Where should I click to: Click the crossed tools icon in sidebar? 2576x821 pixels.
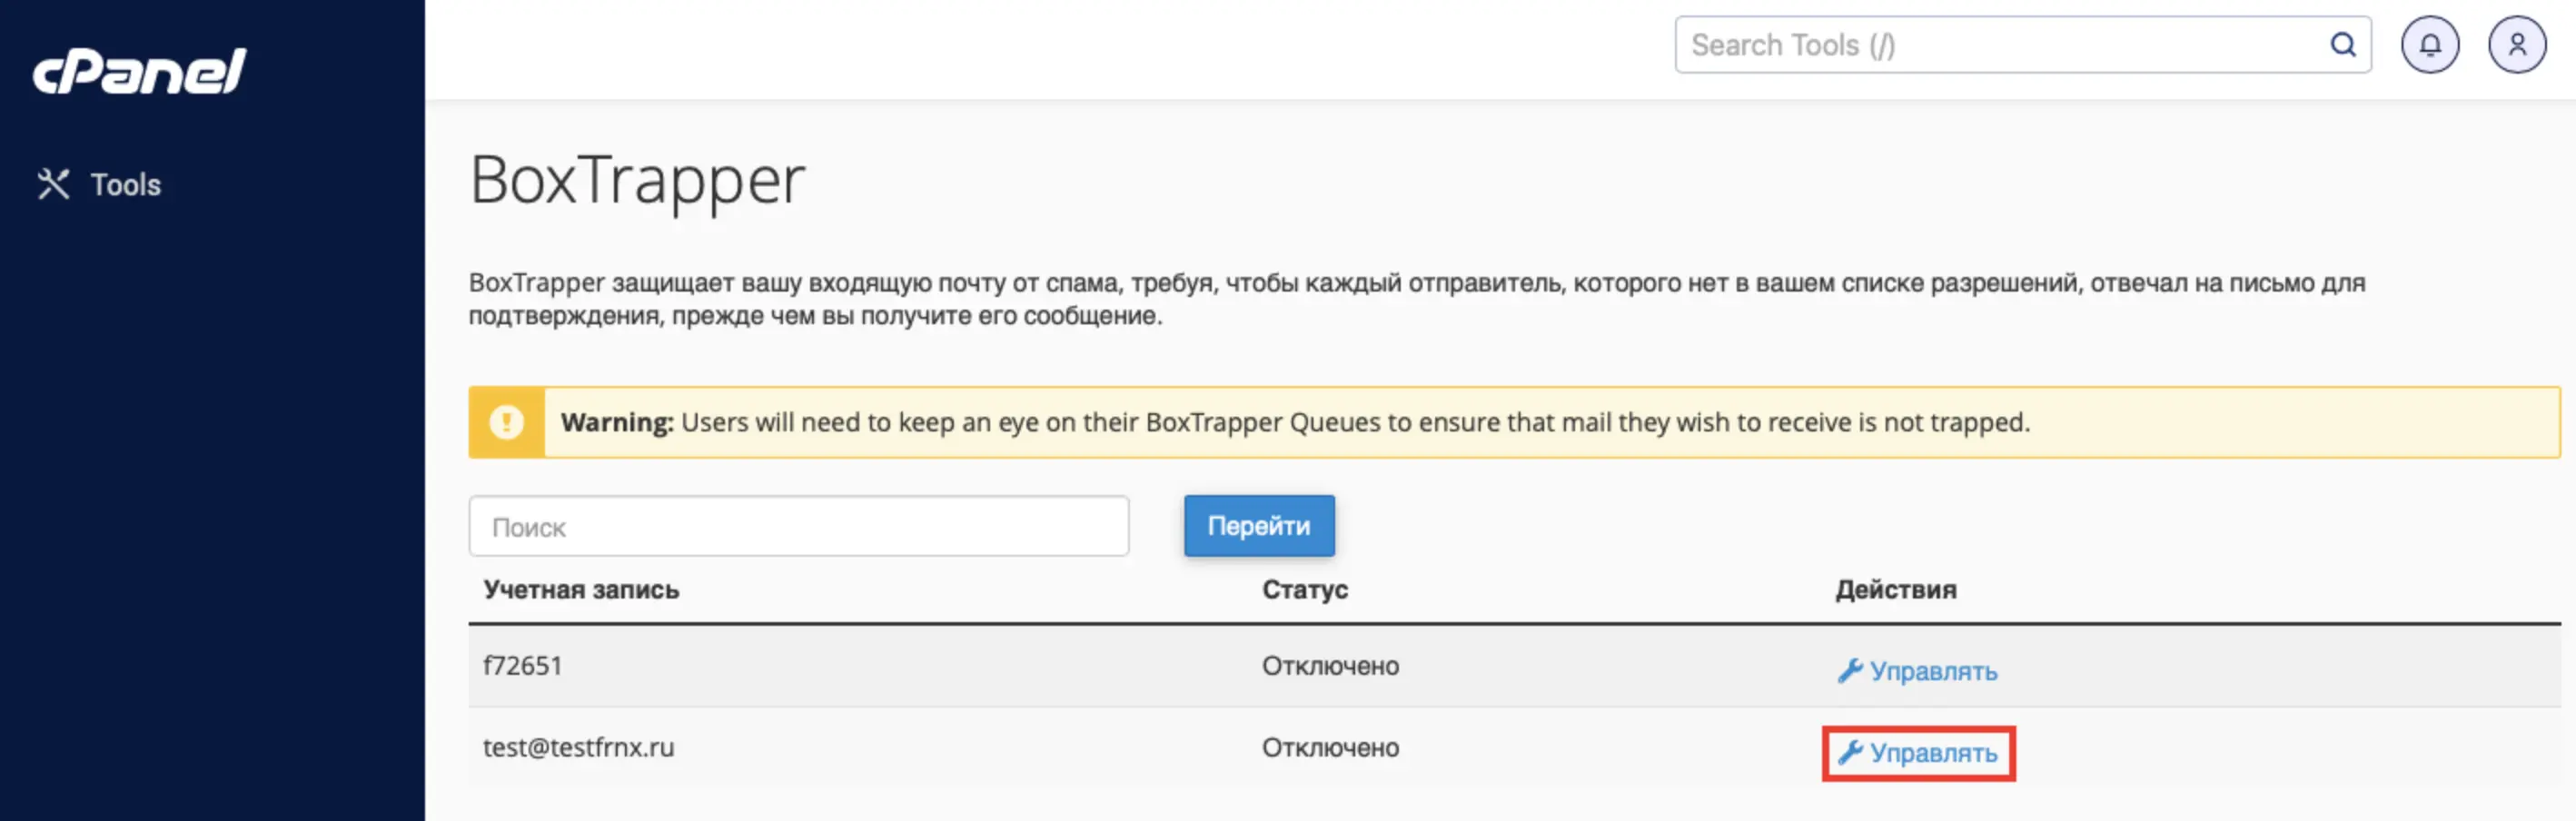[x=53, y=184]
